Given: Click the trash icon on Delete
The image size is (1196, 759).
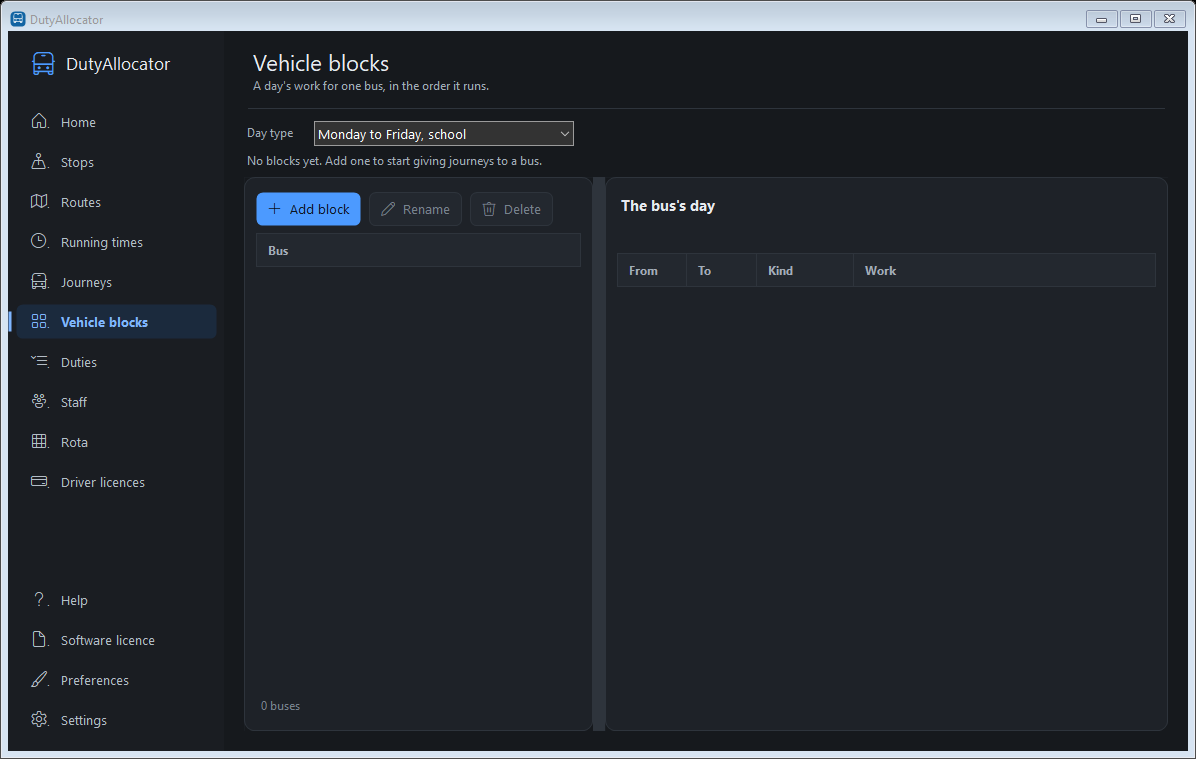Looking at the screenshot, I should (489, 208).
